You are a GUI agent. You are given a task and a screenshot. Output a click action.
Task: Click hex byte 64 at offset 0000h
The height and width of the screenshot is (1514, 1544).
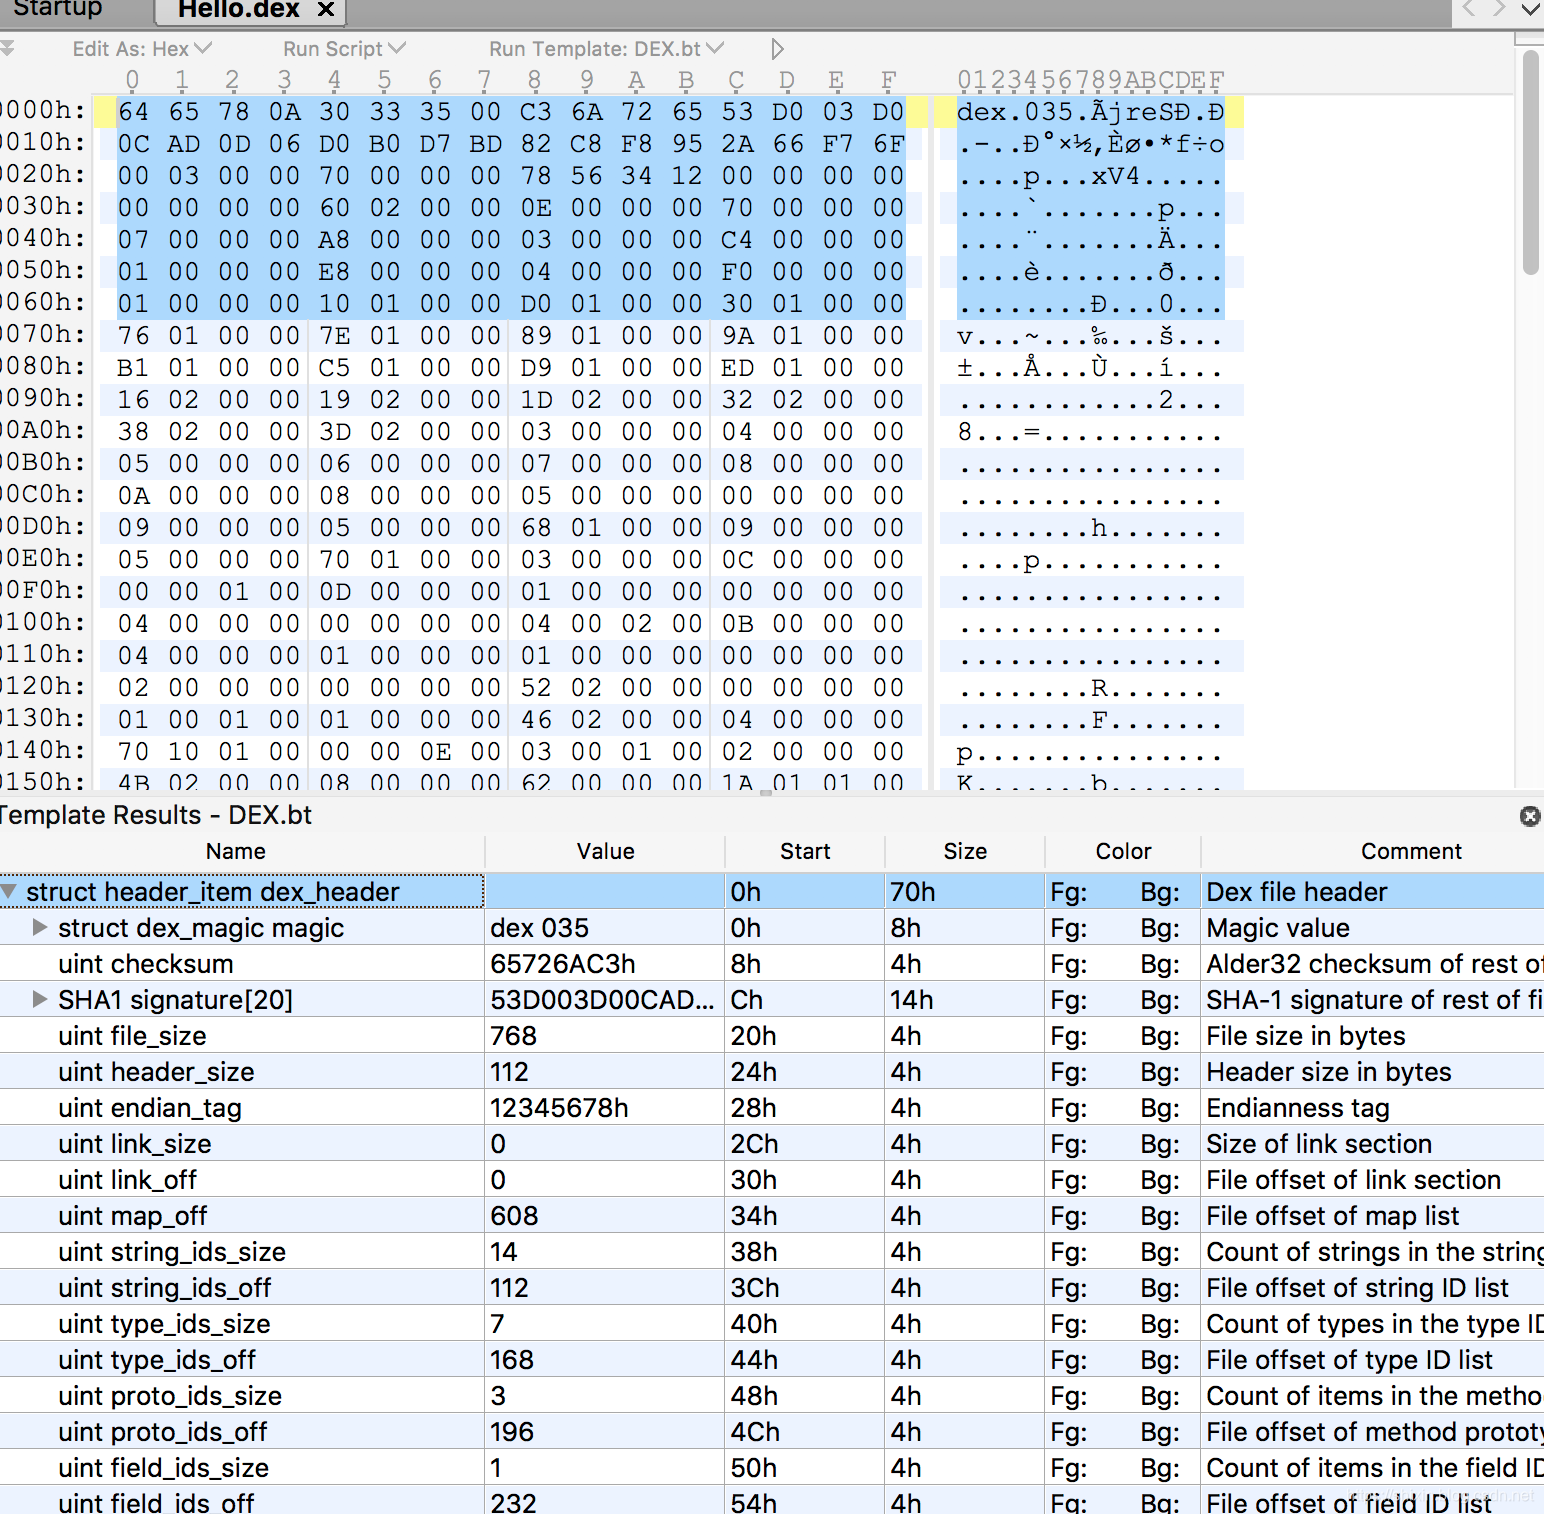tap(133, 111)
